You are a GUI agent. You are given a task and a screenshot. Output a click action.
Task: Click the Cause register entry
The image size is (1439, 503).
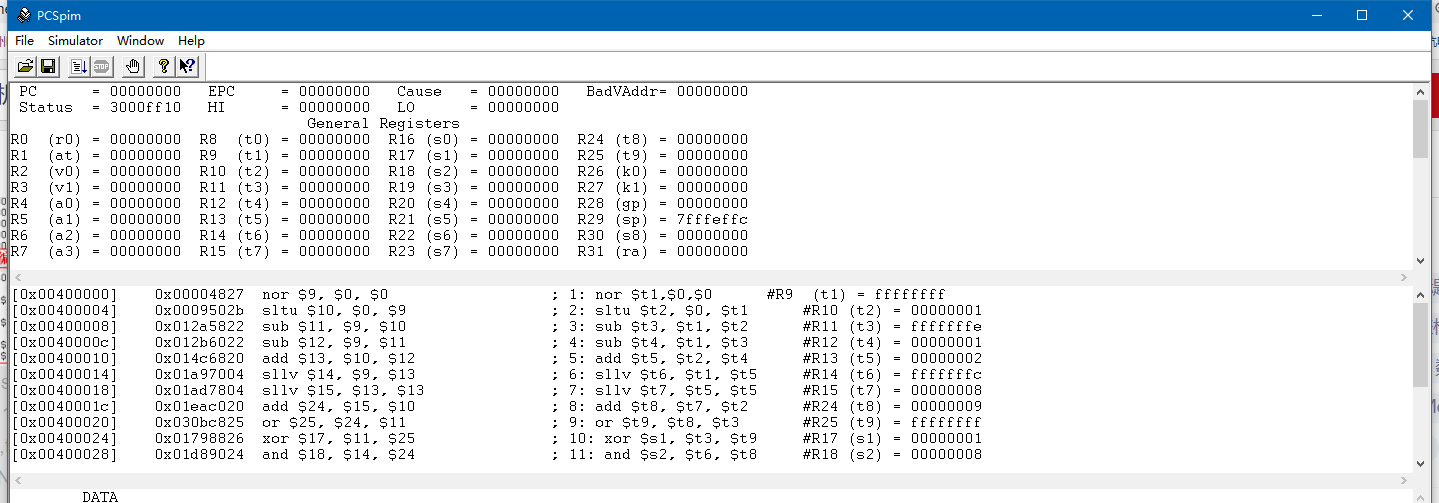(x=478, y=91)
